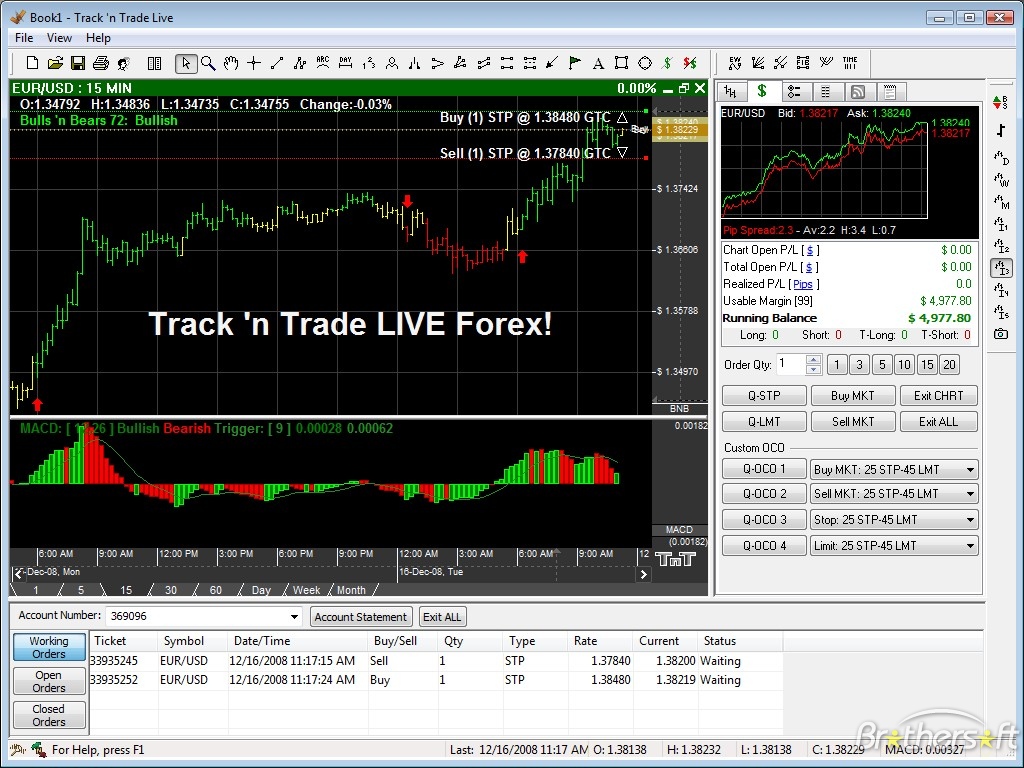Select the FIB Fibonacci tool
This screenshot has width=1024, height=768.
803,63
